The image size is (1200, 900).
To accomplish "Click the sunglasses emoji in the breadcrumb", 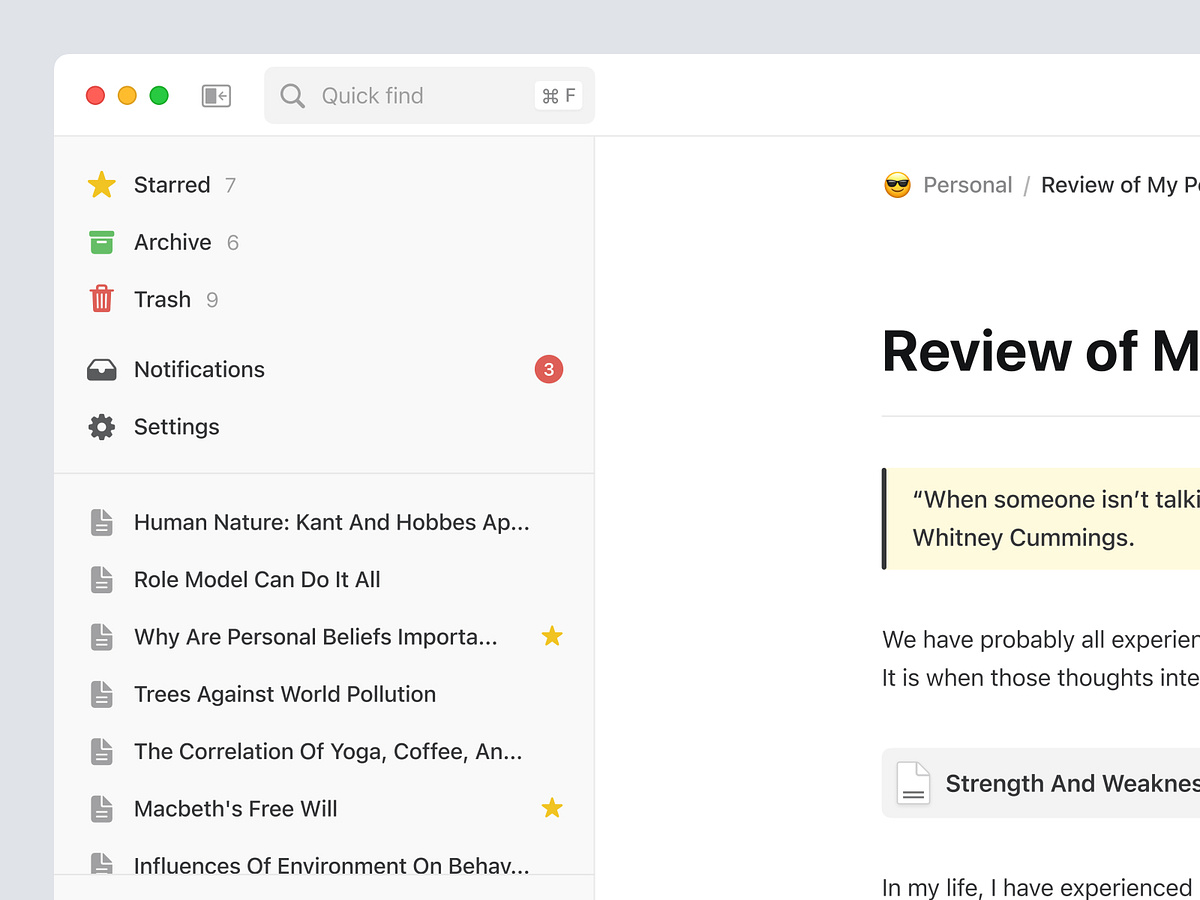I will tap(897, 184).
